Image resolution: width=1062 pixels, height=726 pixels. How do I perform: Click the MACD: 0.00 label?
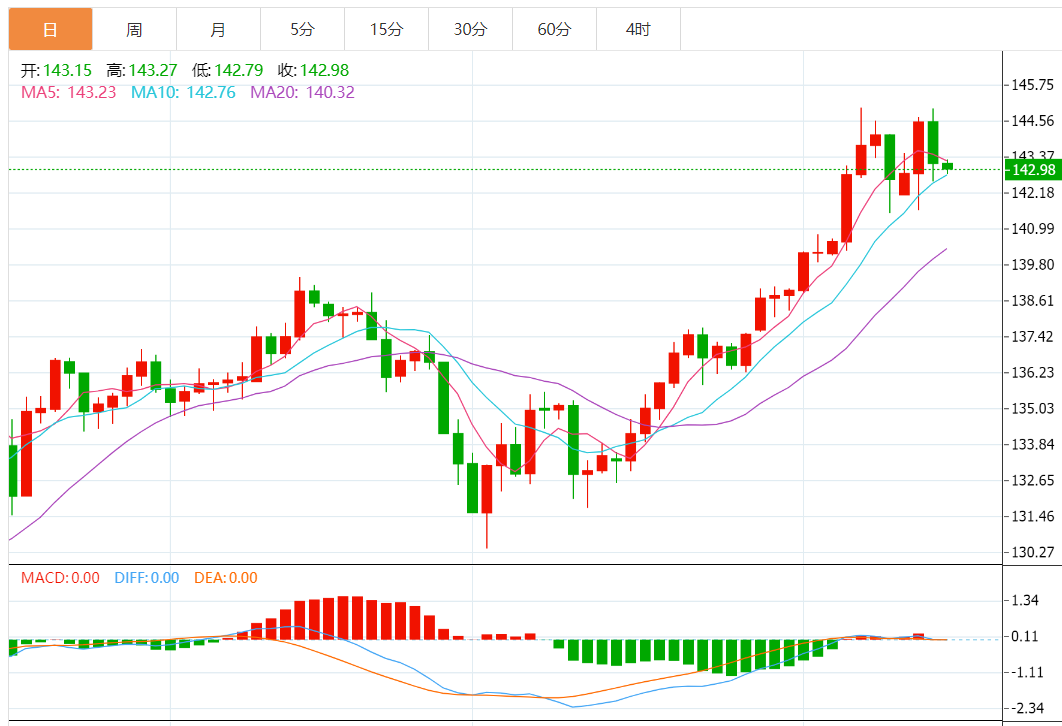[60, 578]
